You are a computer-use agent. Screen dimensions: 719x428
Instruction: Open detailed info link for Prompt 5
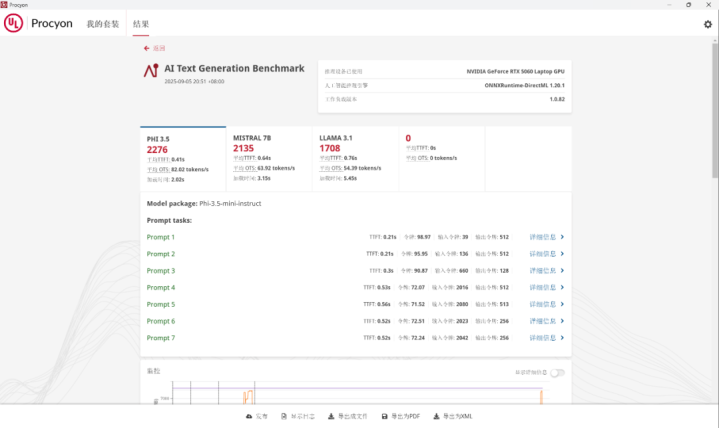(542, 304)
